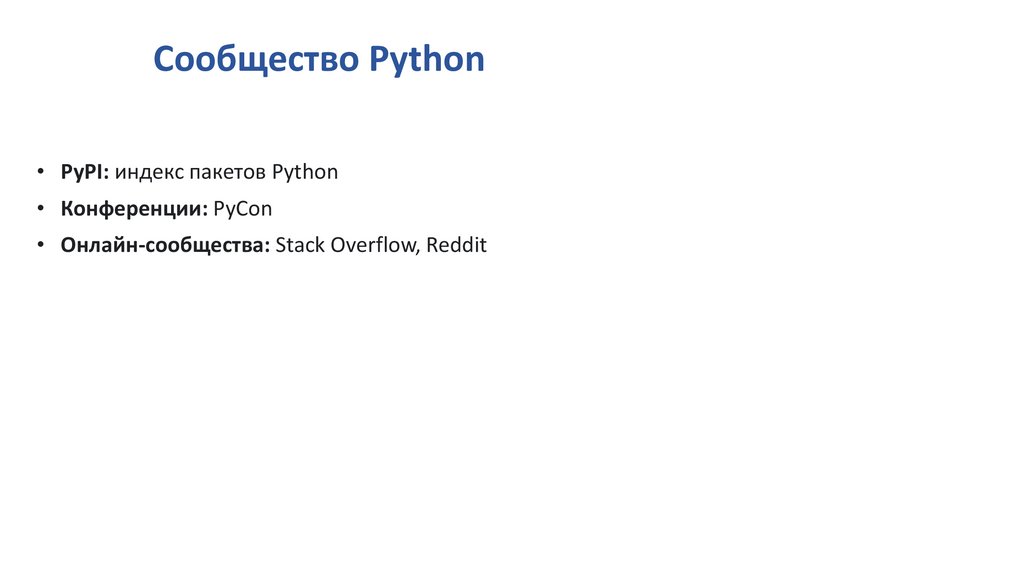Click the bullet marker before "Онлайн-сообщества"

click(x=39, y=246)
